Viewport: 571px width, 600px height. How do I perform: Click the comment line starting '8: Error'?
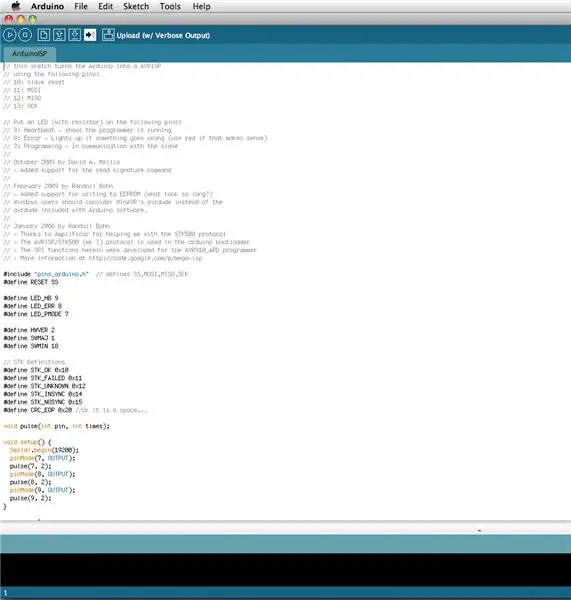[135, 138]
